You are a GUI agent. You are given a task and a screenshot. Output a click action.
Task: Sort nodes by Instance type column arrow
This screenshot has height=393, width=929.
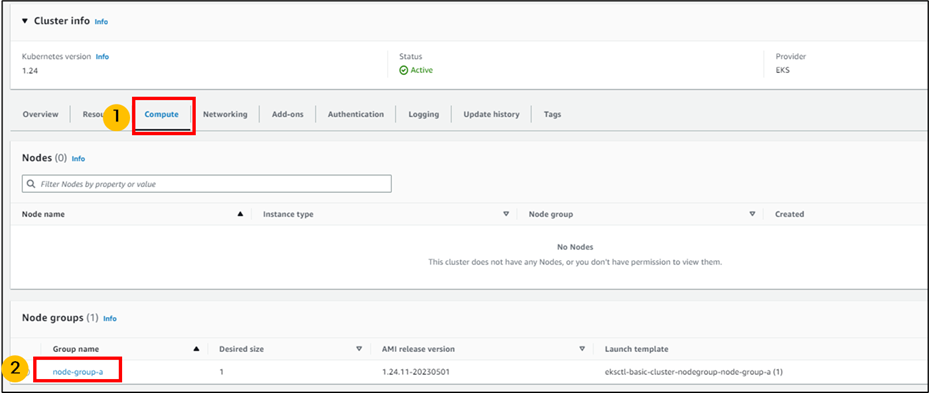[x=506, y=214]
